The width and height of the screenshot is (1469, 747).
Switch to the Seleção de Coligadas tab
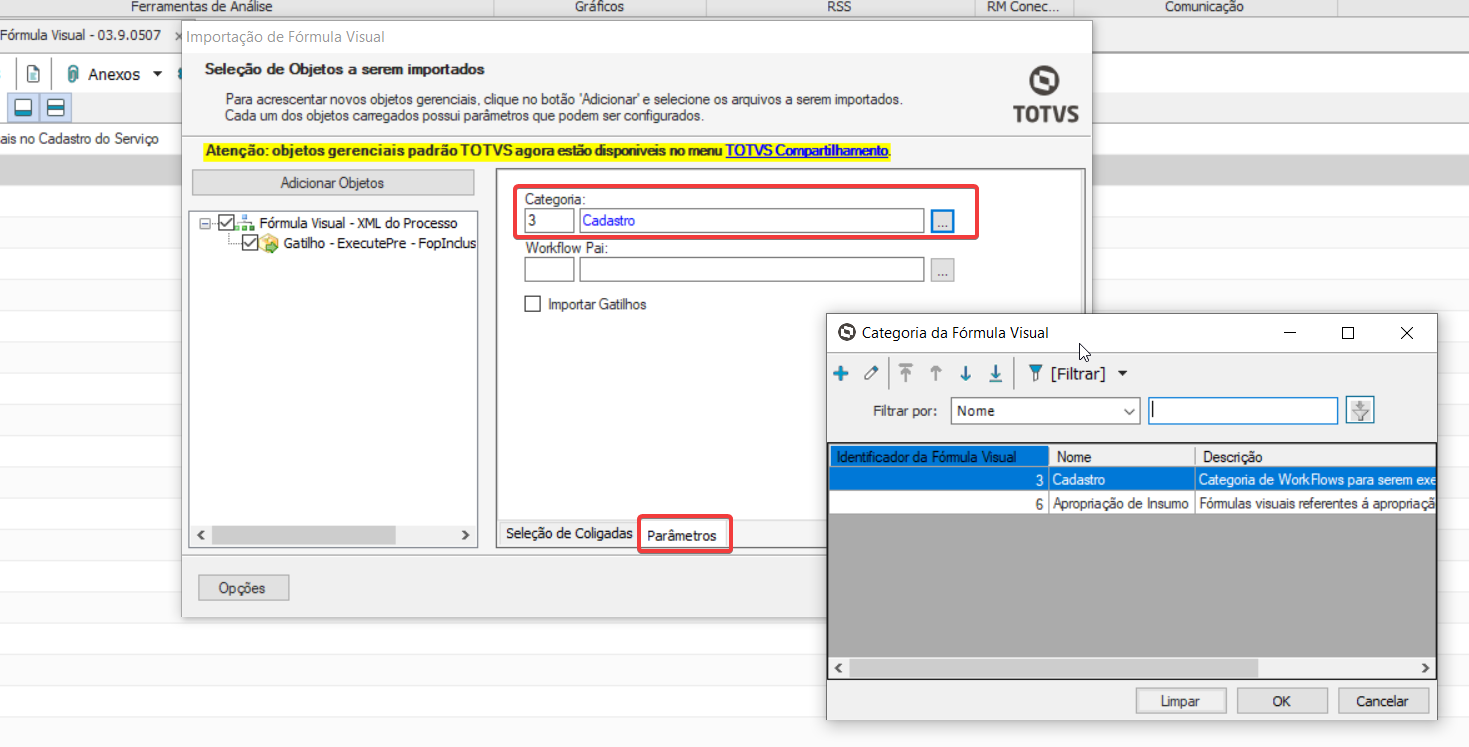tap(569, 534)
